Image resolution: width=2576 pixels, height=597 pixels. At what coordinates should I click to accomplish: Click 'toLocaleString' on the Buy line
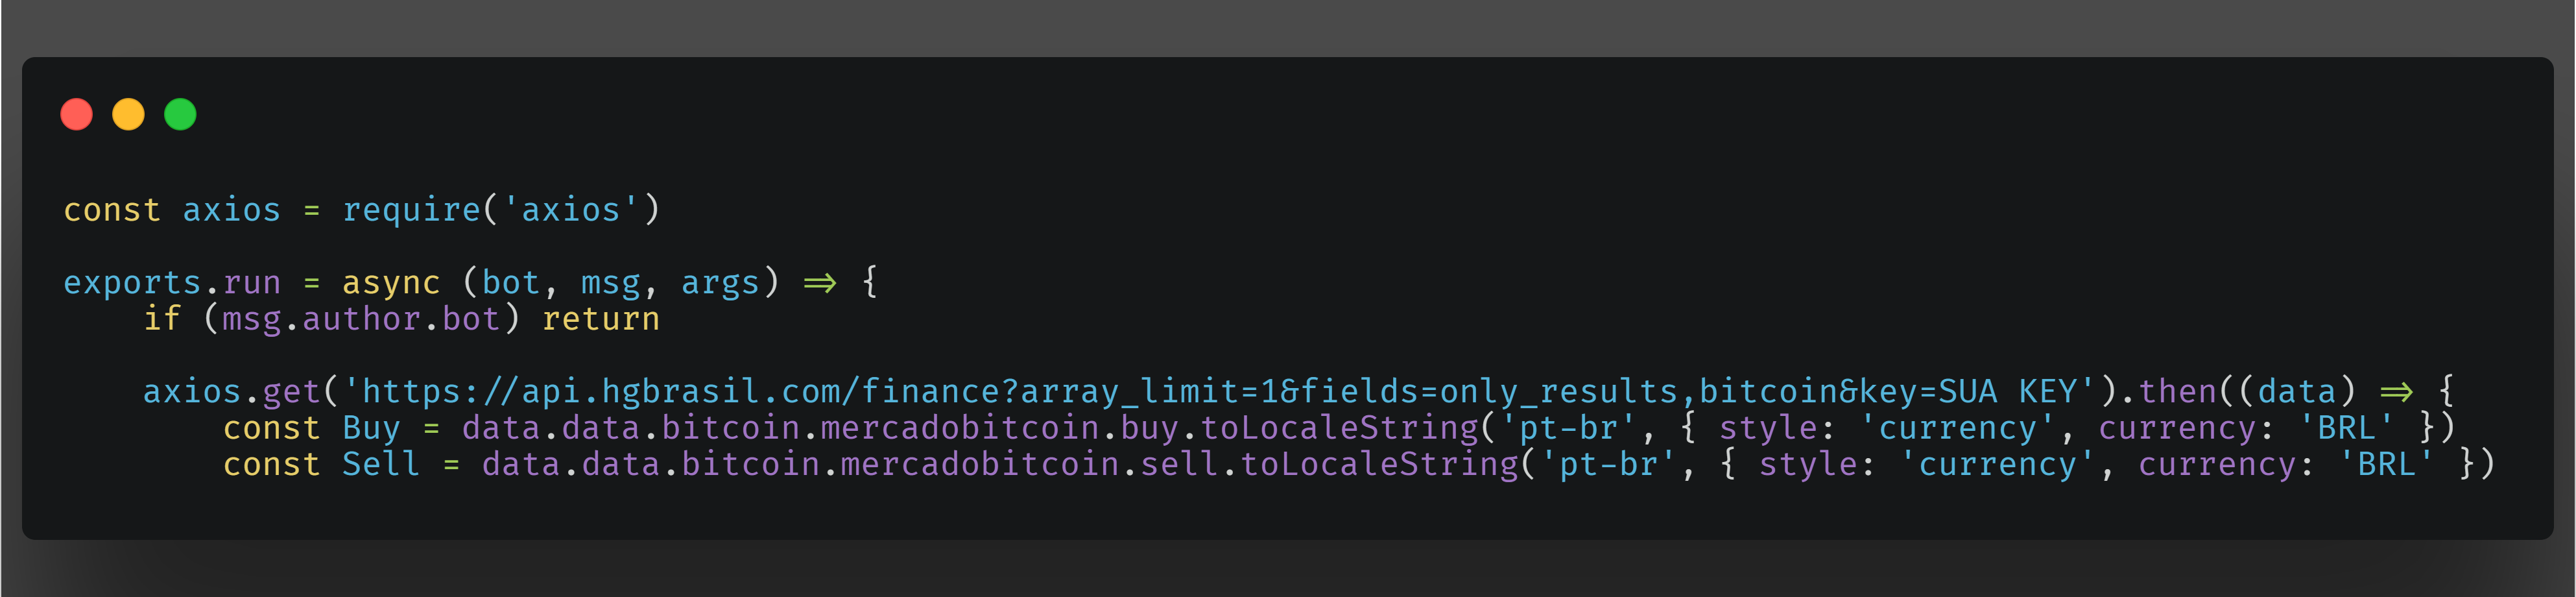tap(1339, 428)
